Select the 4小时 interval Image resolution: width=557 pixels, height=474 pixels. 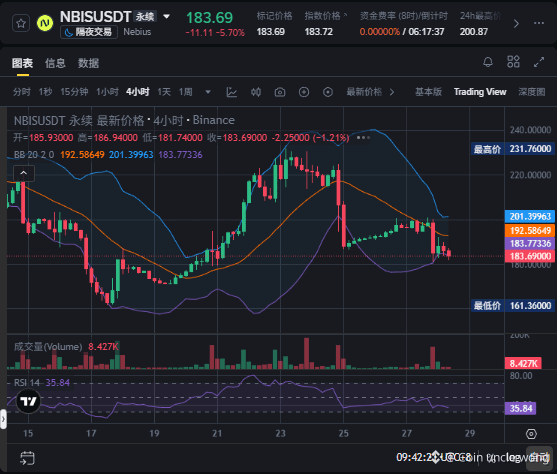pos(138,92)
